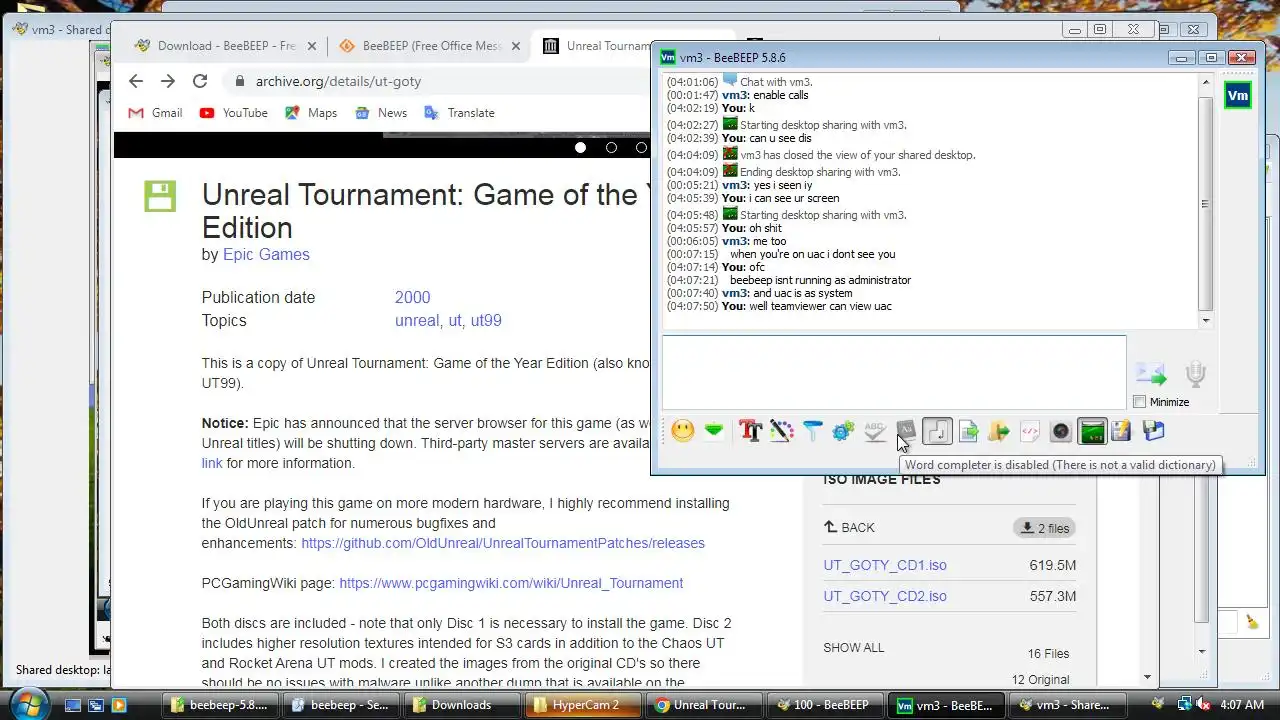Click the 2 files download button
This screenshot has height=720, width=1280.
click(1044, 528)
